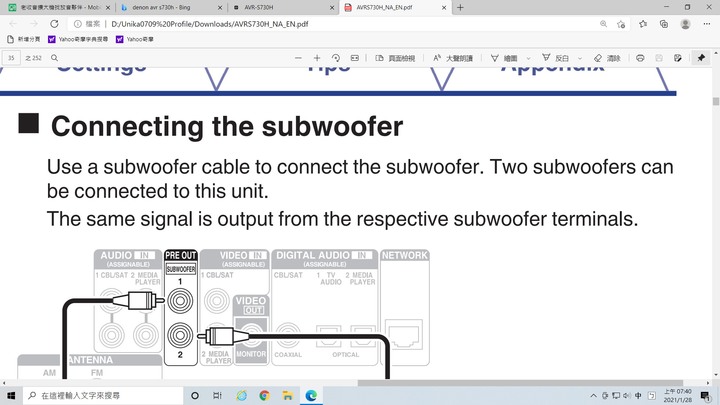Open Task View on taskbar
Screen dimensions: 720x405
[218, 395]
